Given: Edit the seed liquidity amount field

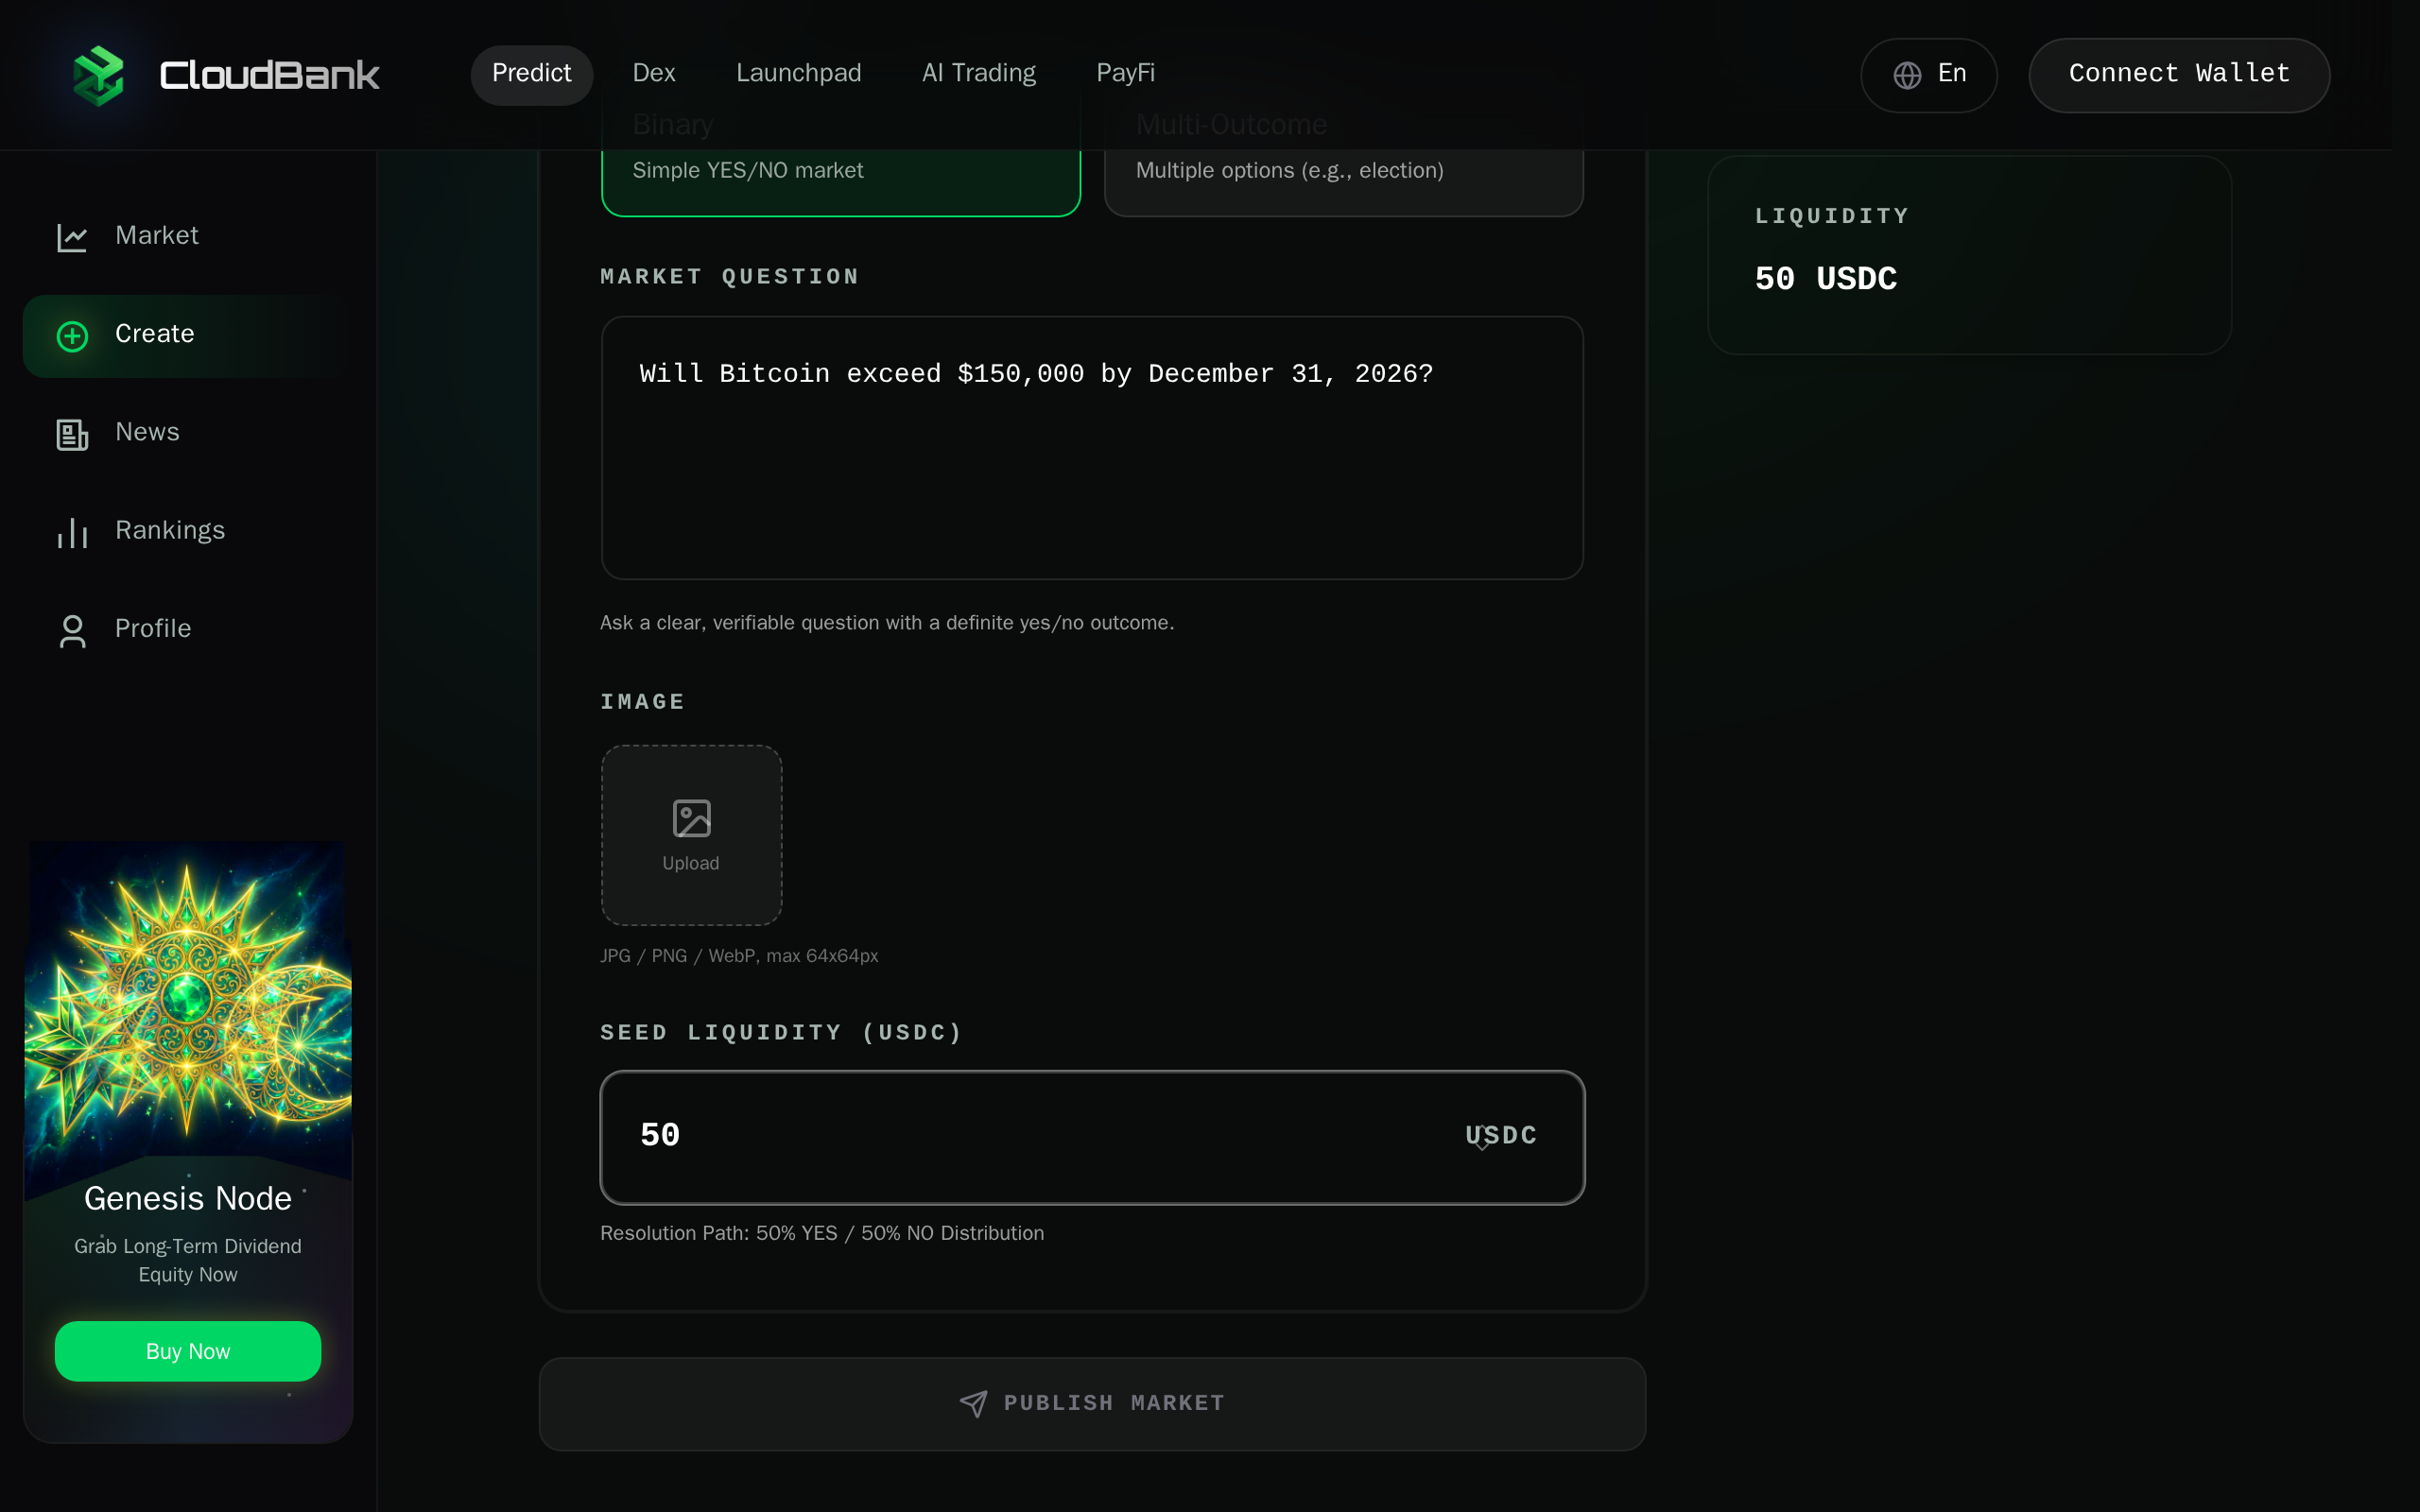Looking at the screenshot, I should point(900,1136).
